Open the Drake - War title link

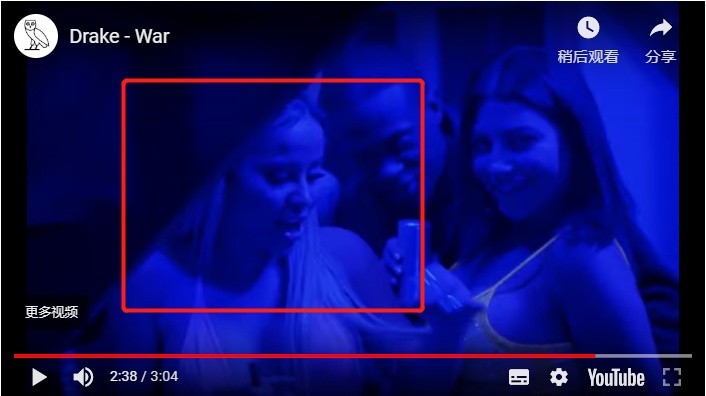tap(119, 36)
